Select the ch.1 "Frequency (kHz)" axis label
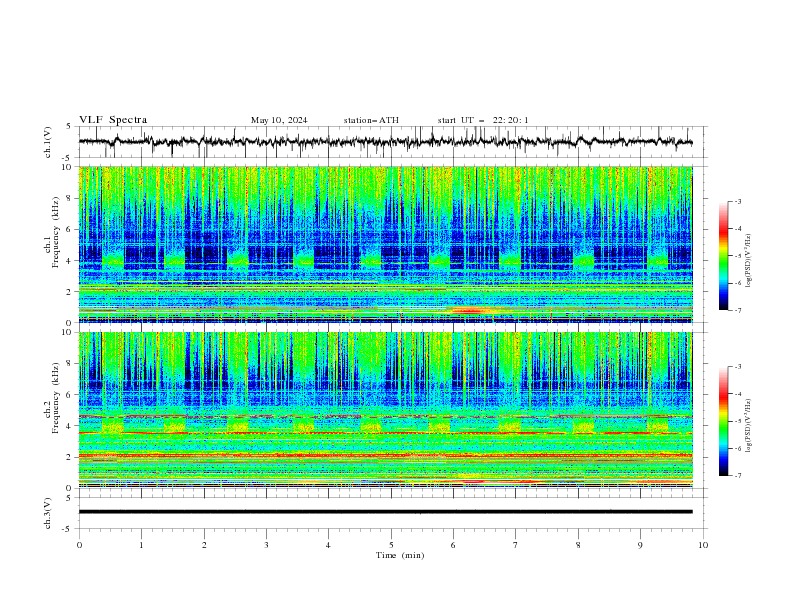 point(56,230)
